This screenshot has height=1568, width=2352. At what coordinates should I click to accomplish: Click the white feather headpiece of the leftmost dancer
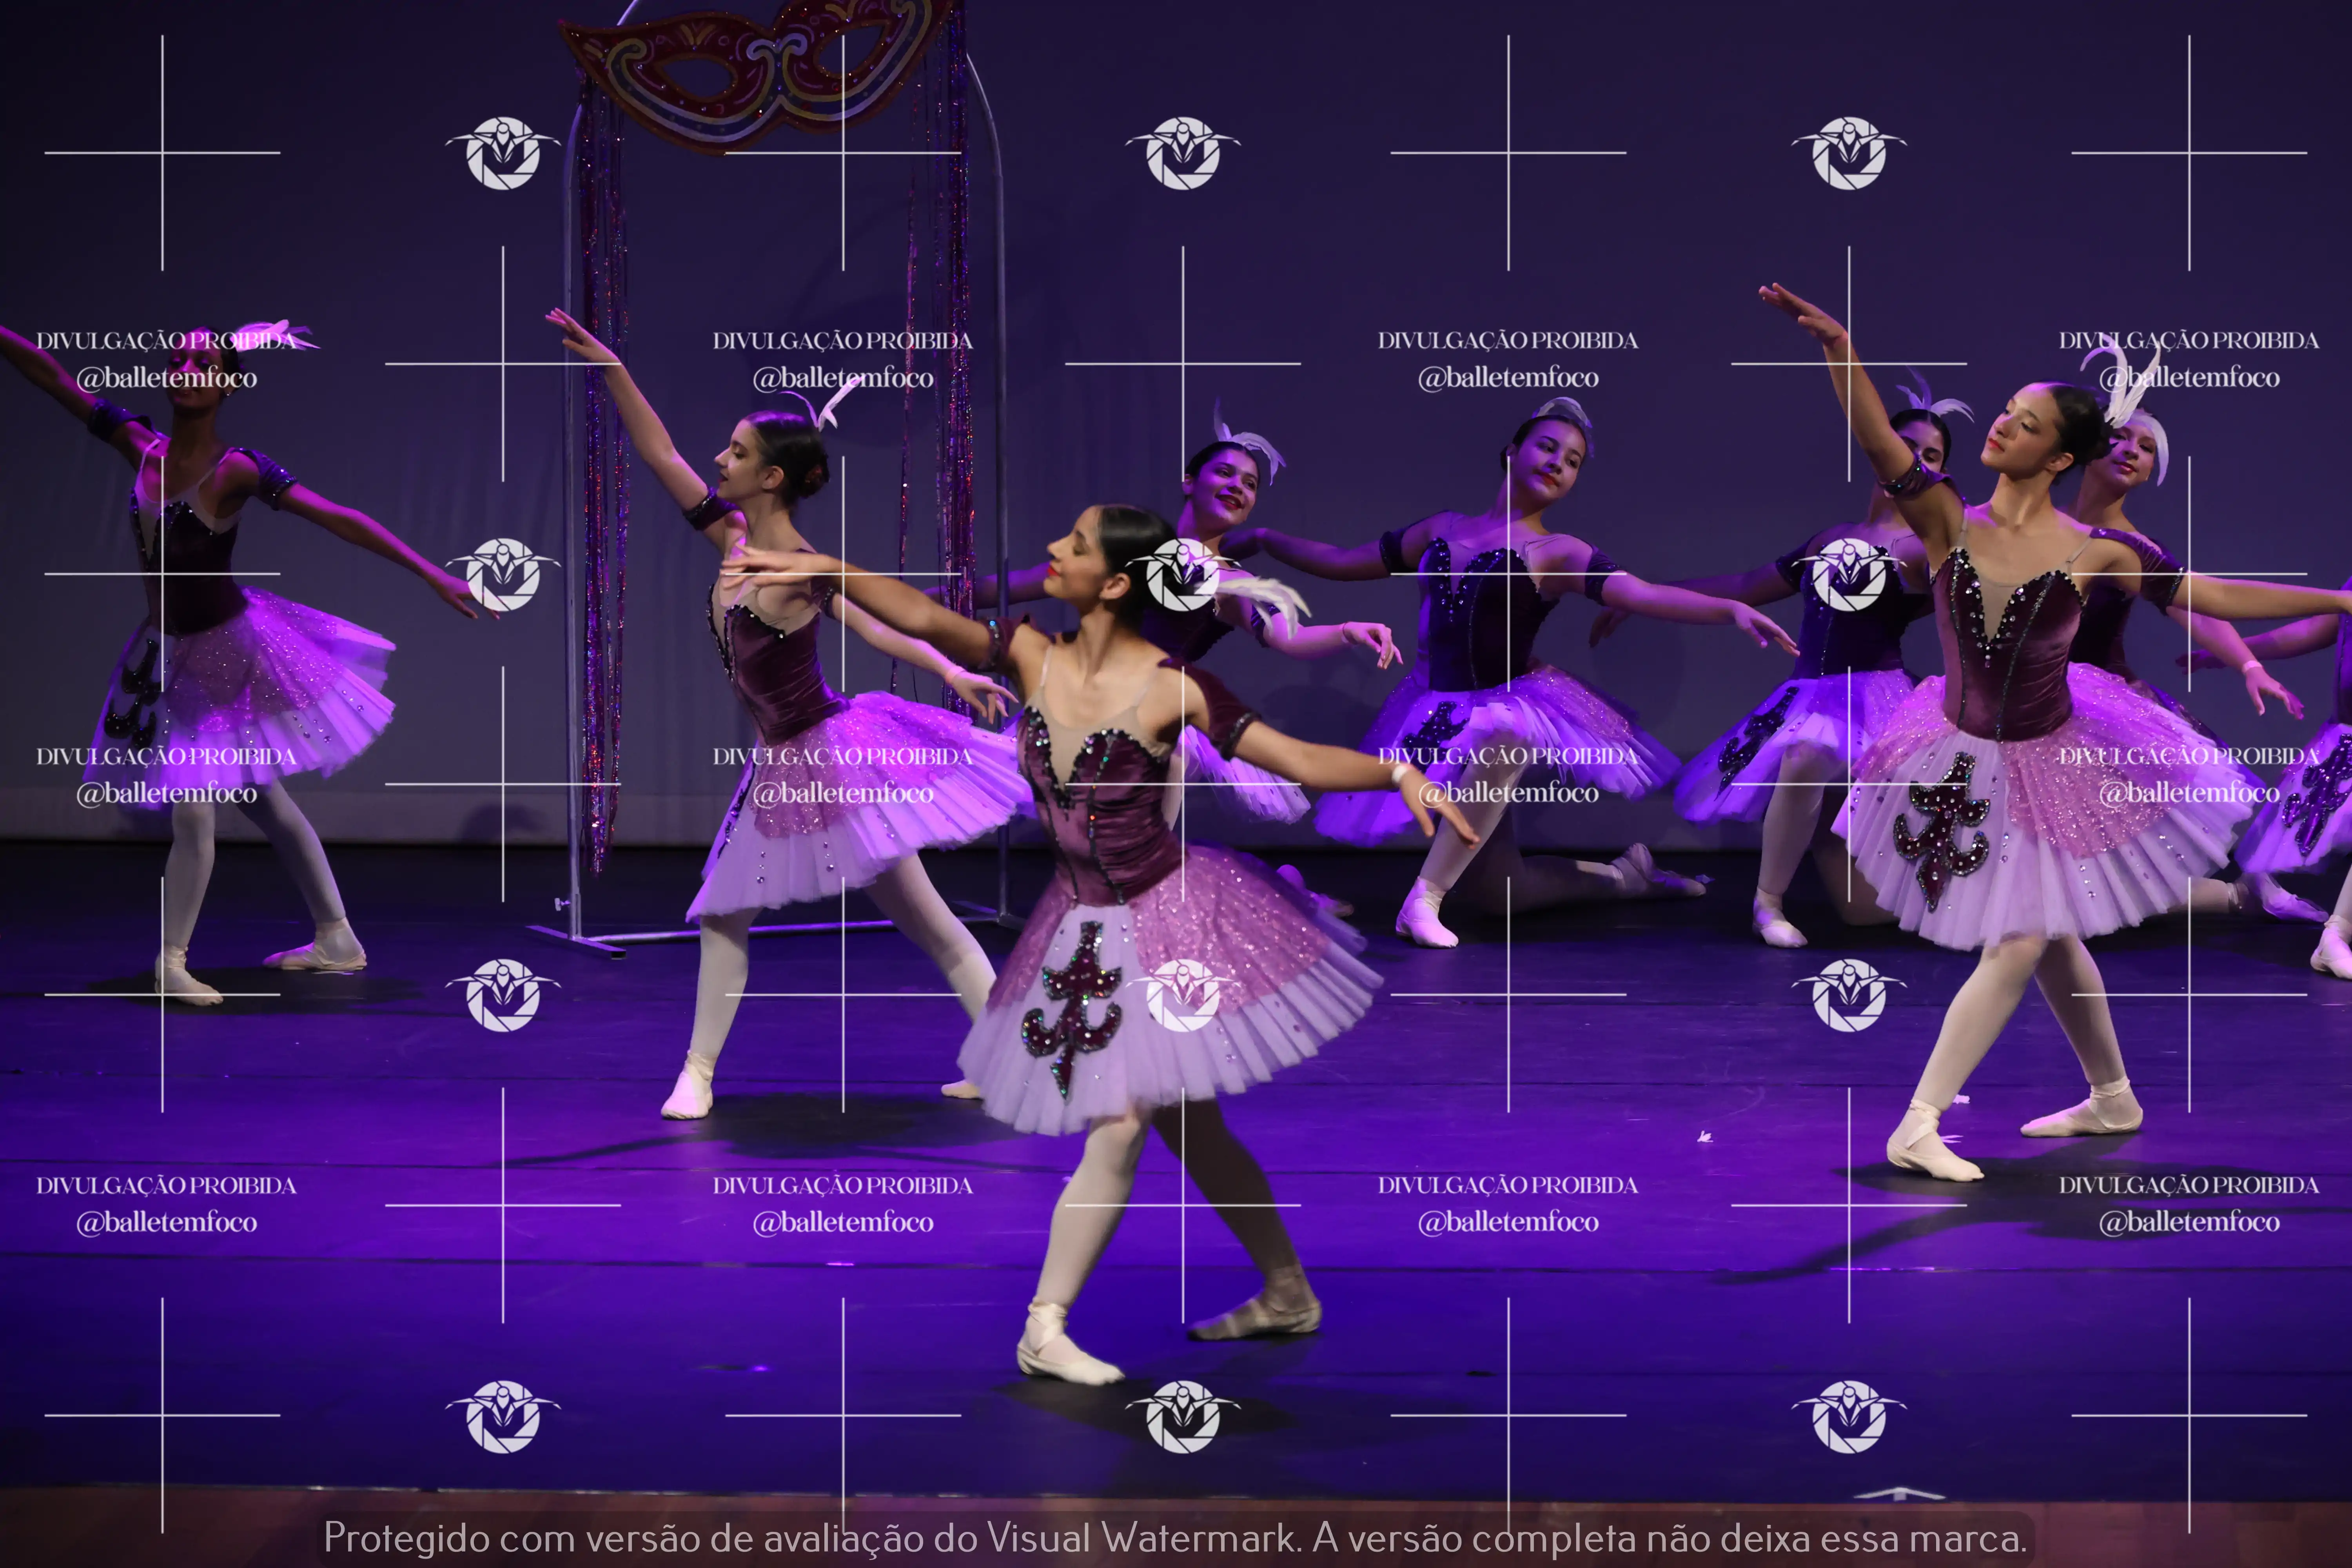coord(278,333)
